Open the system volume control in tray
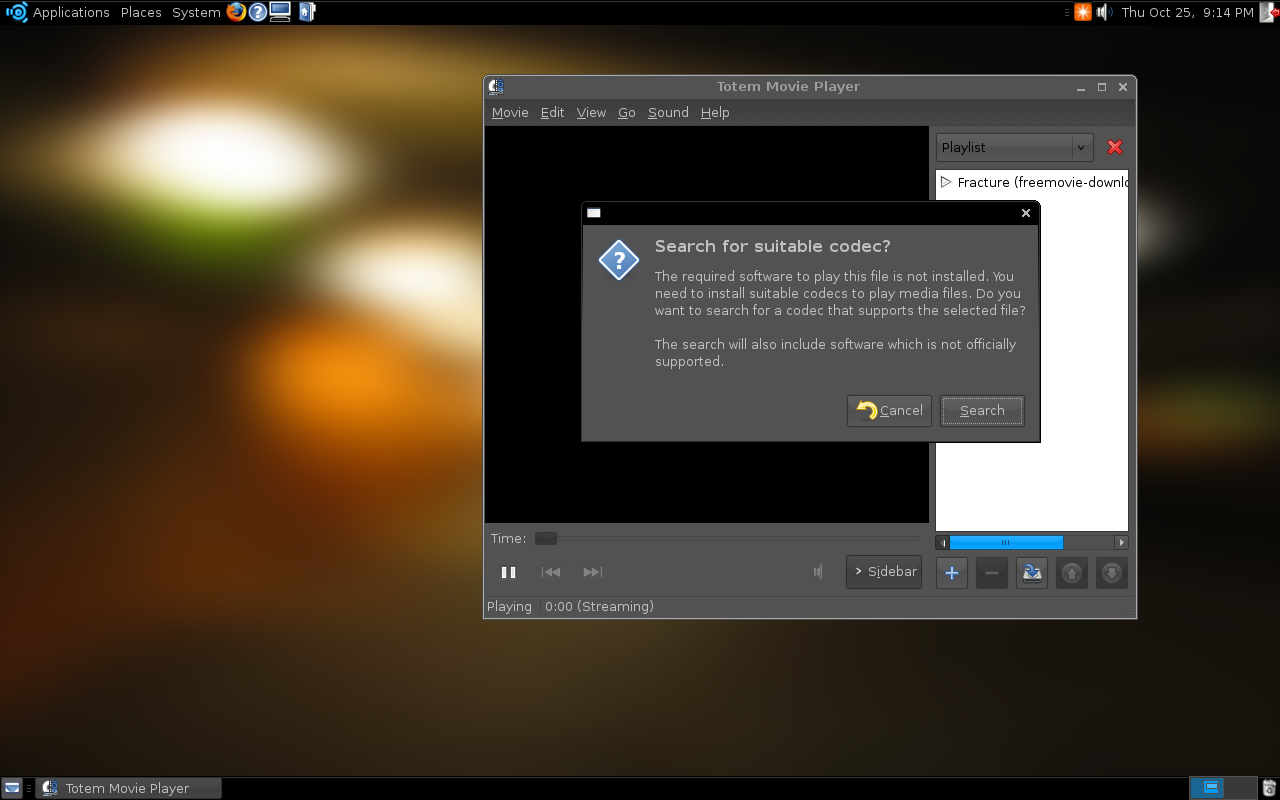 pyautogui.click(x=1105, y=12)
